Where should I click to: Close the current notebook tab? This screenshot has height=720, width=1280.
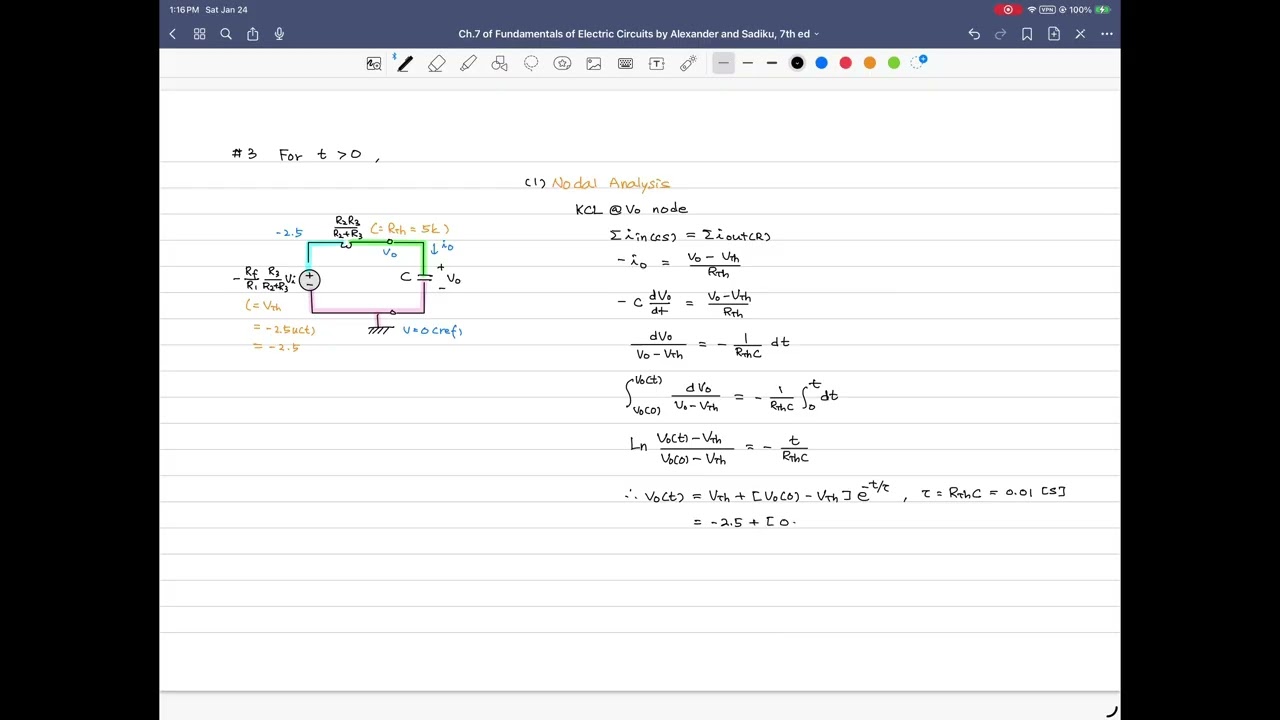(1080, 34)
